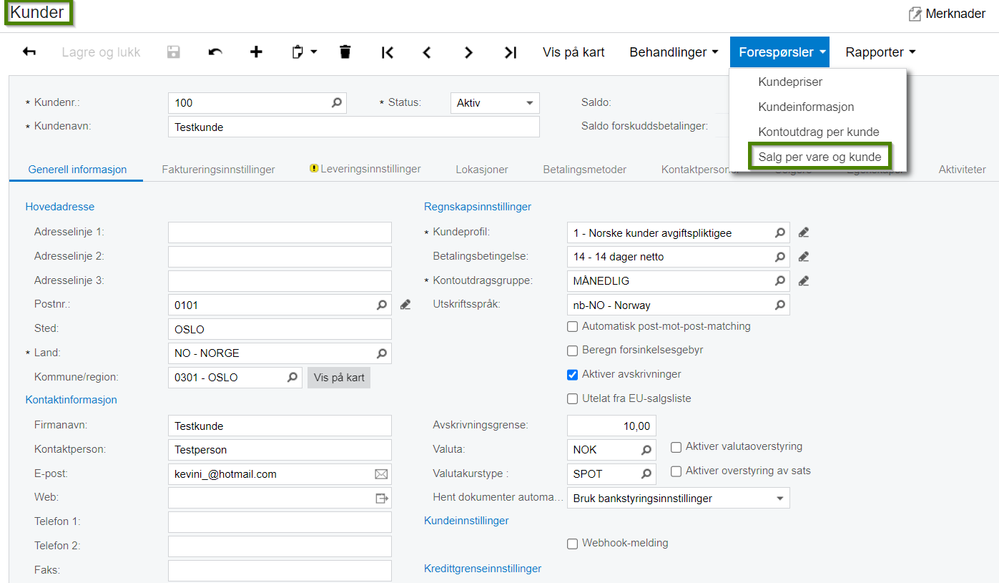This screenshot has height=583, width=999.
Task: Click the back arrow icon in toolbar
Action: pyautogui.click(x=29, y=52)
